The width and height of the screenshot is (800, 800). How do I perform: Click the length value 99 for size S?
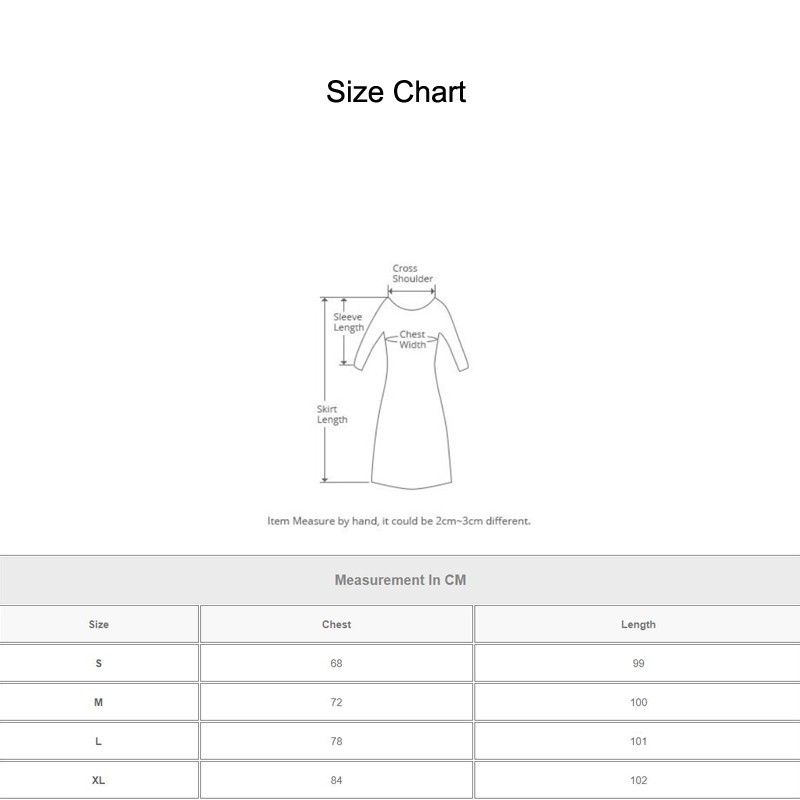(x=640, y=663)
